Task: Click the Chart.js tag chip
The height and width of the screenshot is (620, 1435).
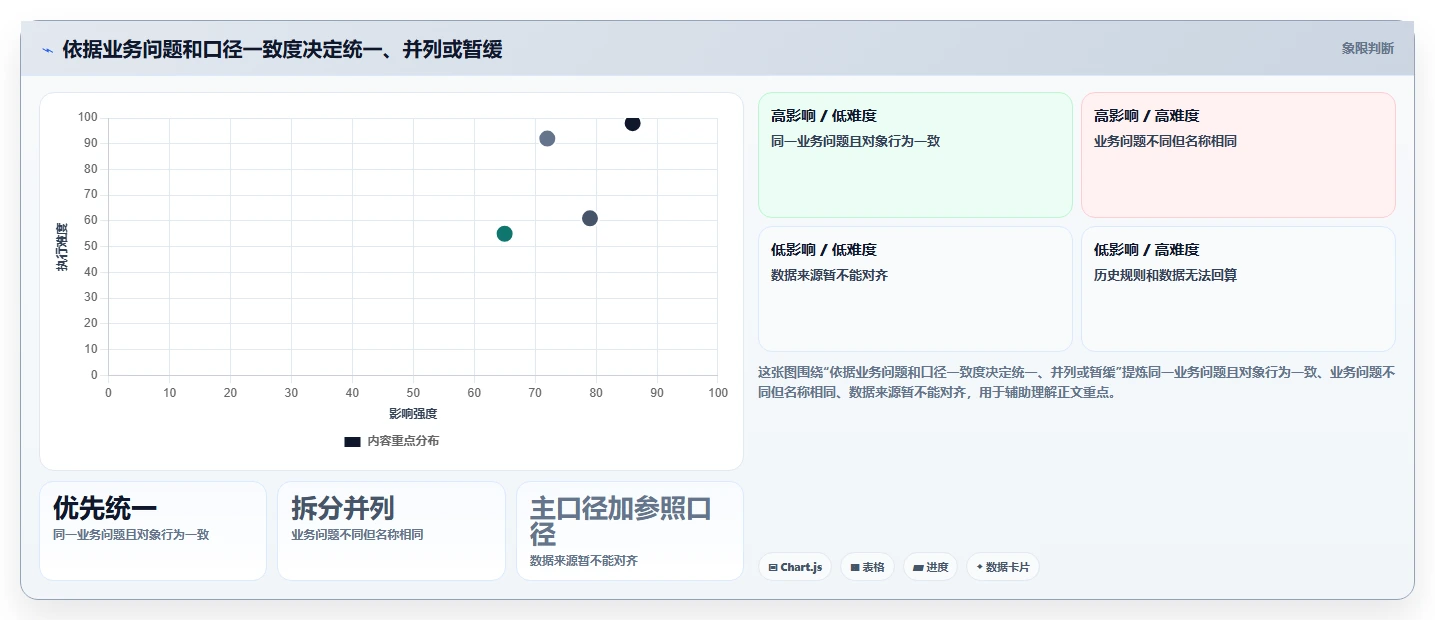Action: (x=795, y=567)
